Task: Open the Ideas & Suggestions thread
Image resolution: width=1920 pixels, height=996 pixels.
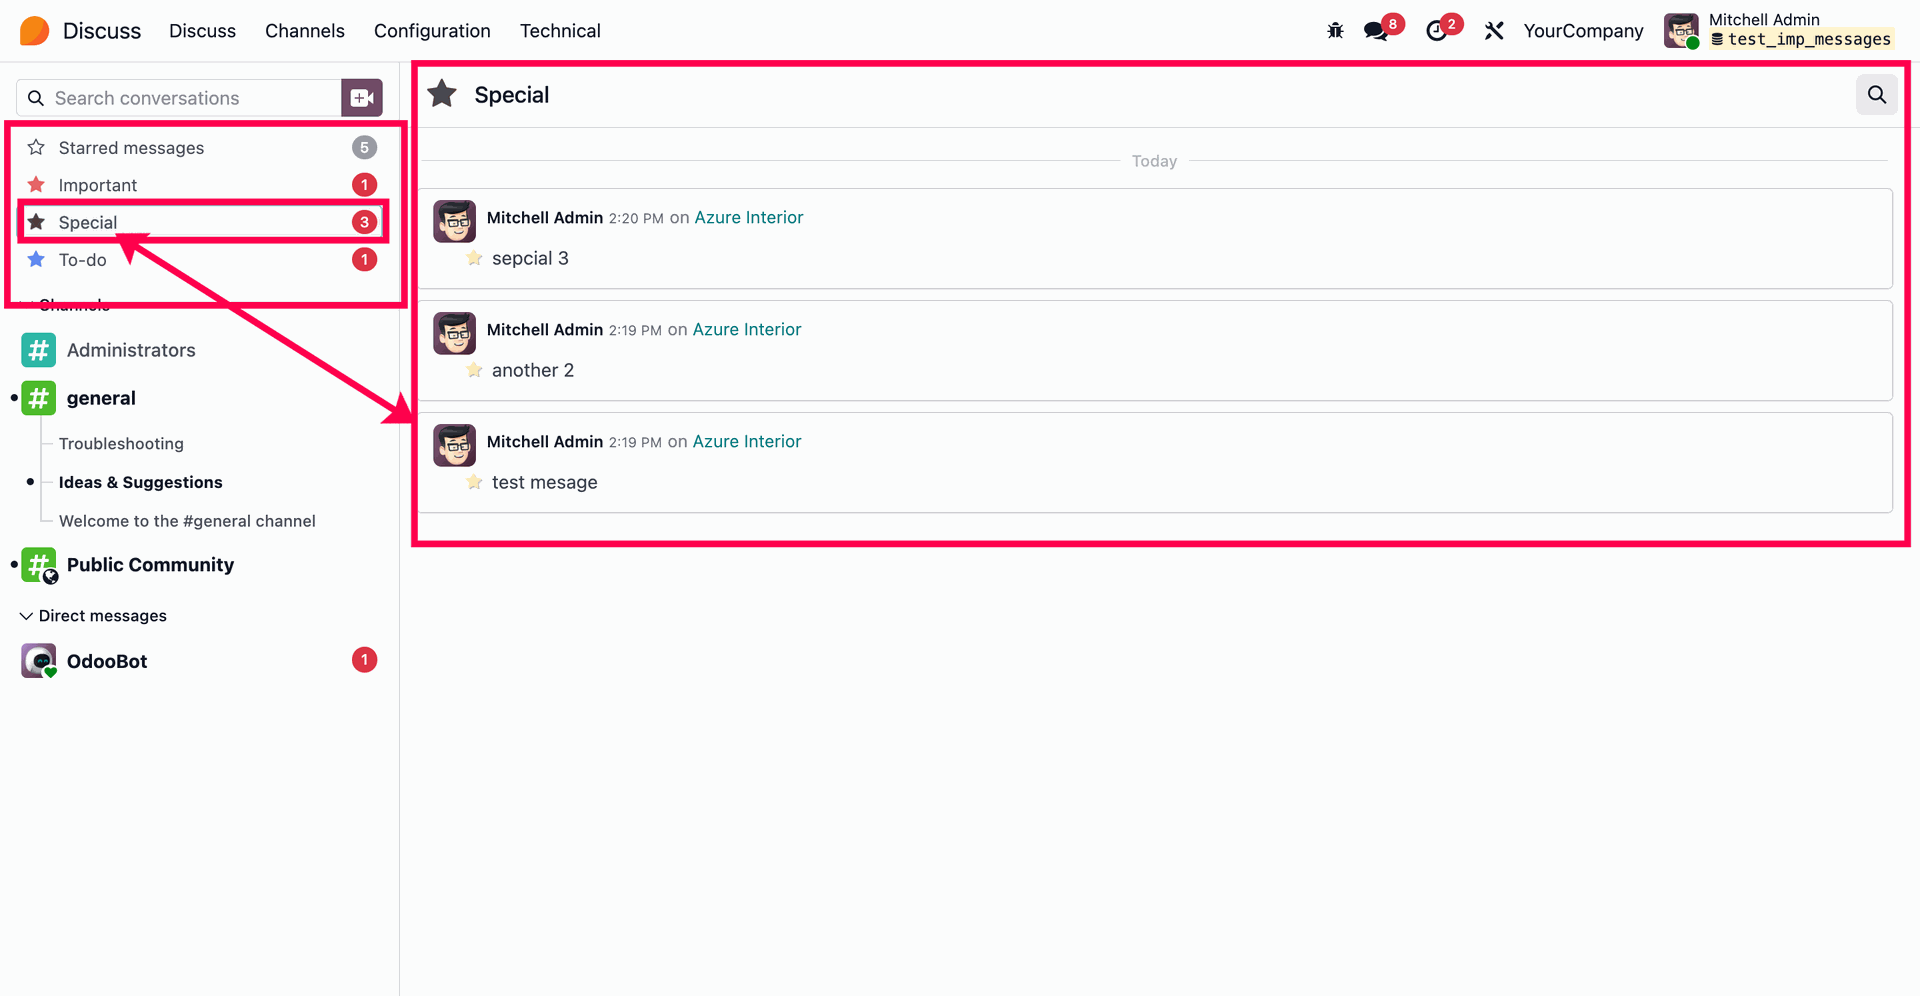Action: pyautogui.click(x=141, y=482)
